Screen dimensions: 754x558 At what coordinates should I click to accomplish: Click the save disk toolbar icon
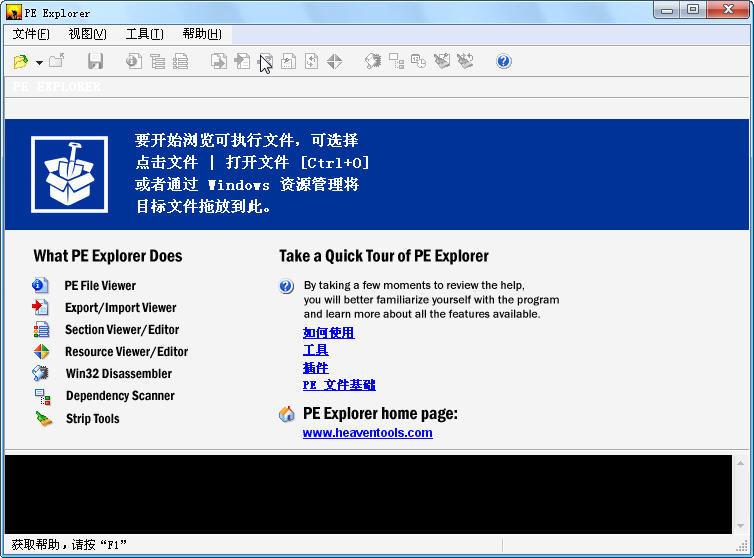(96, 62)
